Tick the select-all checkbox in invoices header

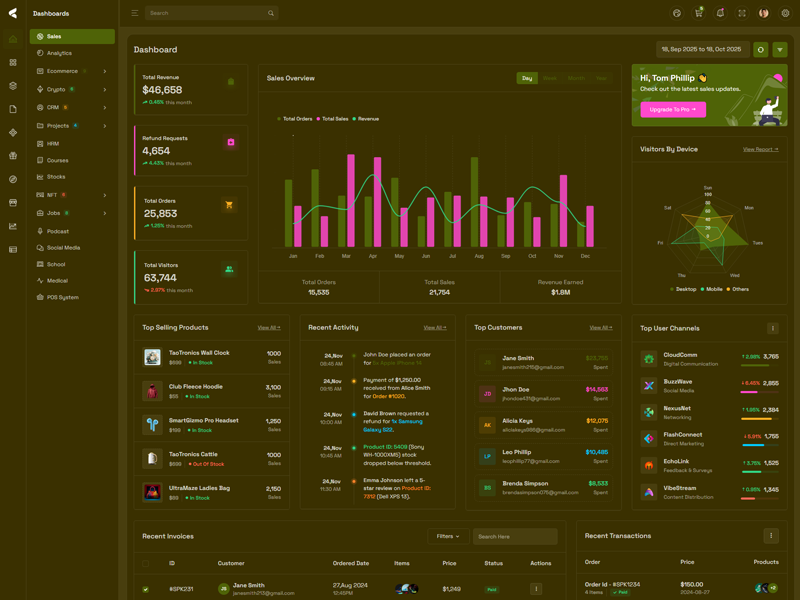[146, 563]
